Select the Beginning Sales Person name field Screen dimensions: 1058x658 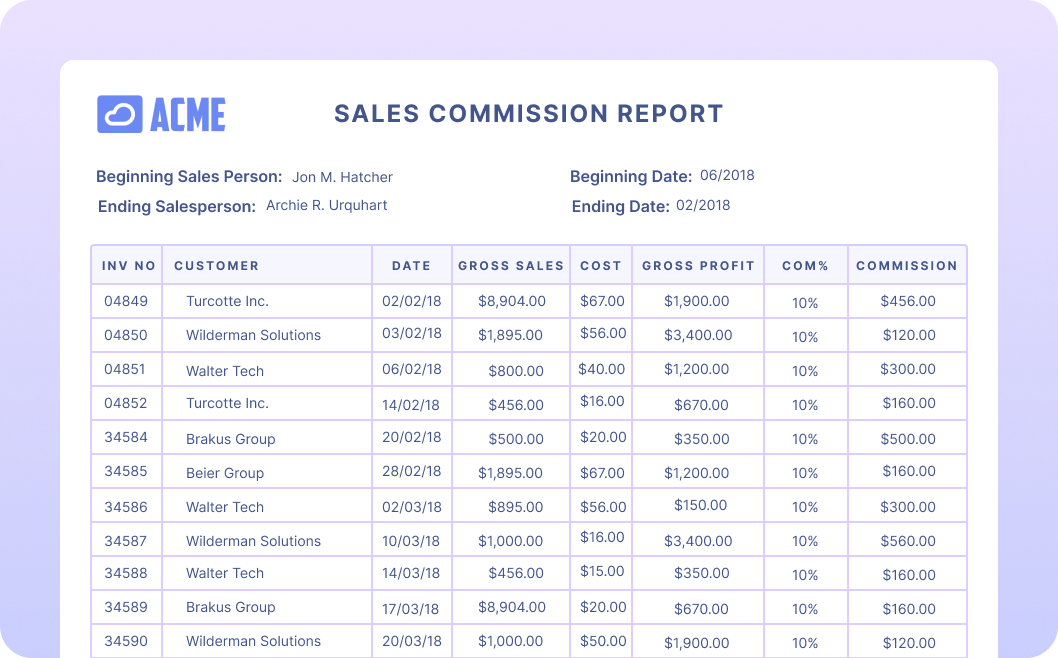pyautogui.click(x=342, y=177)
